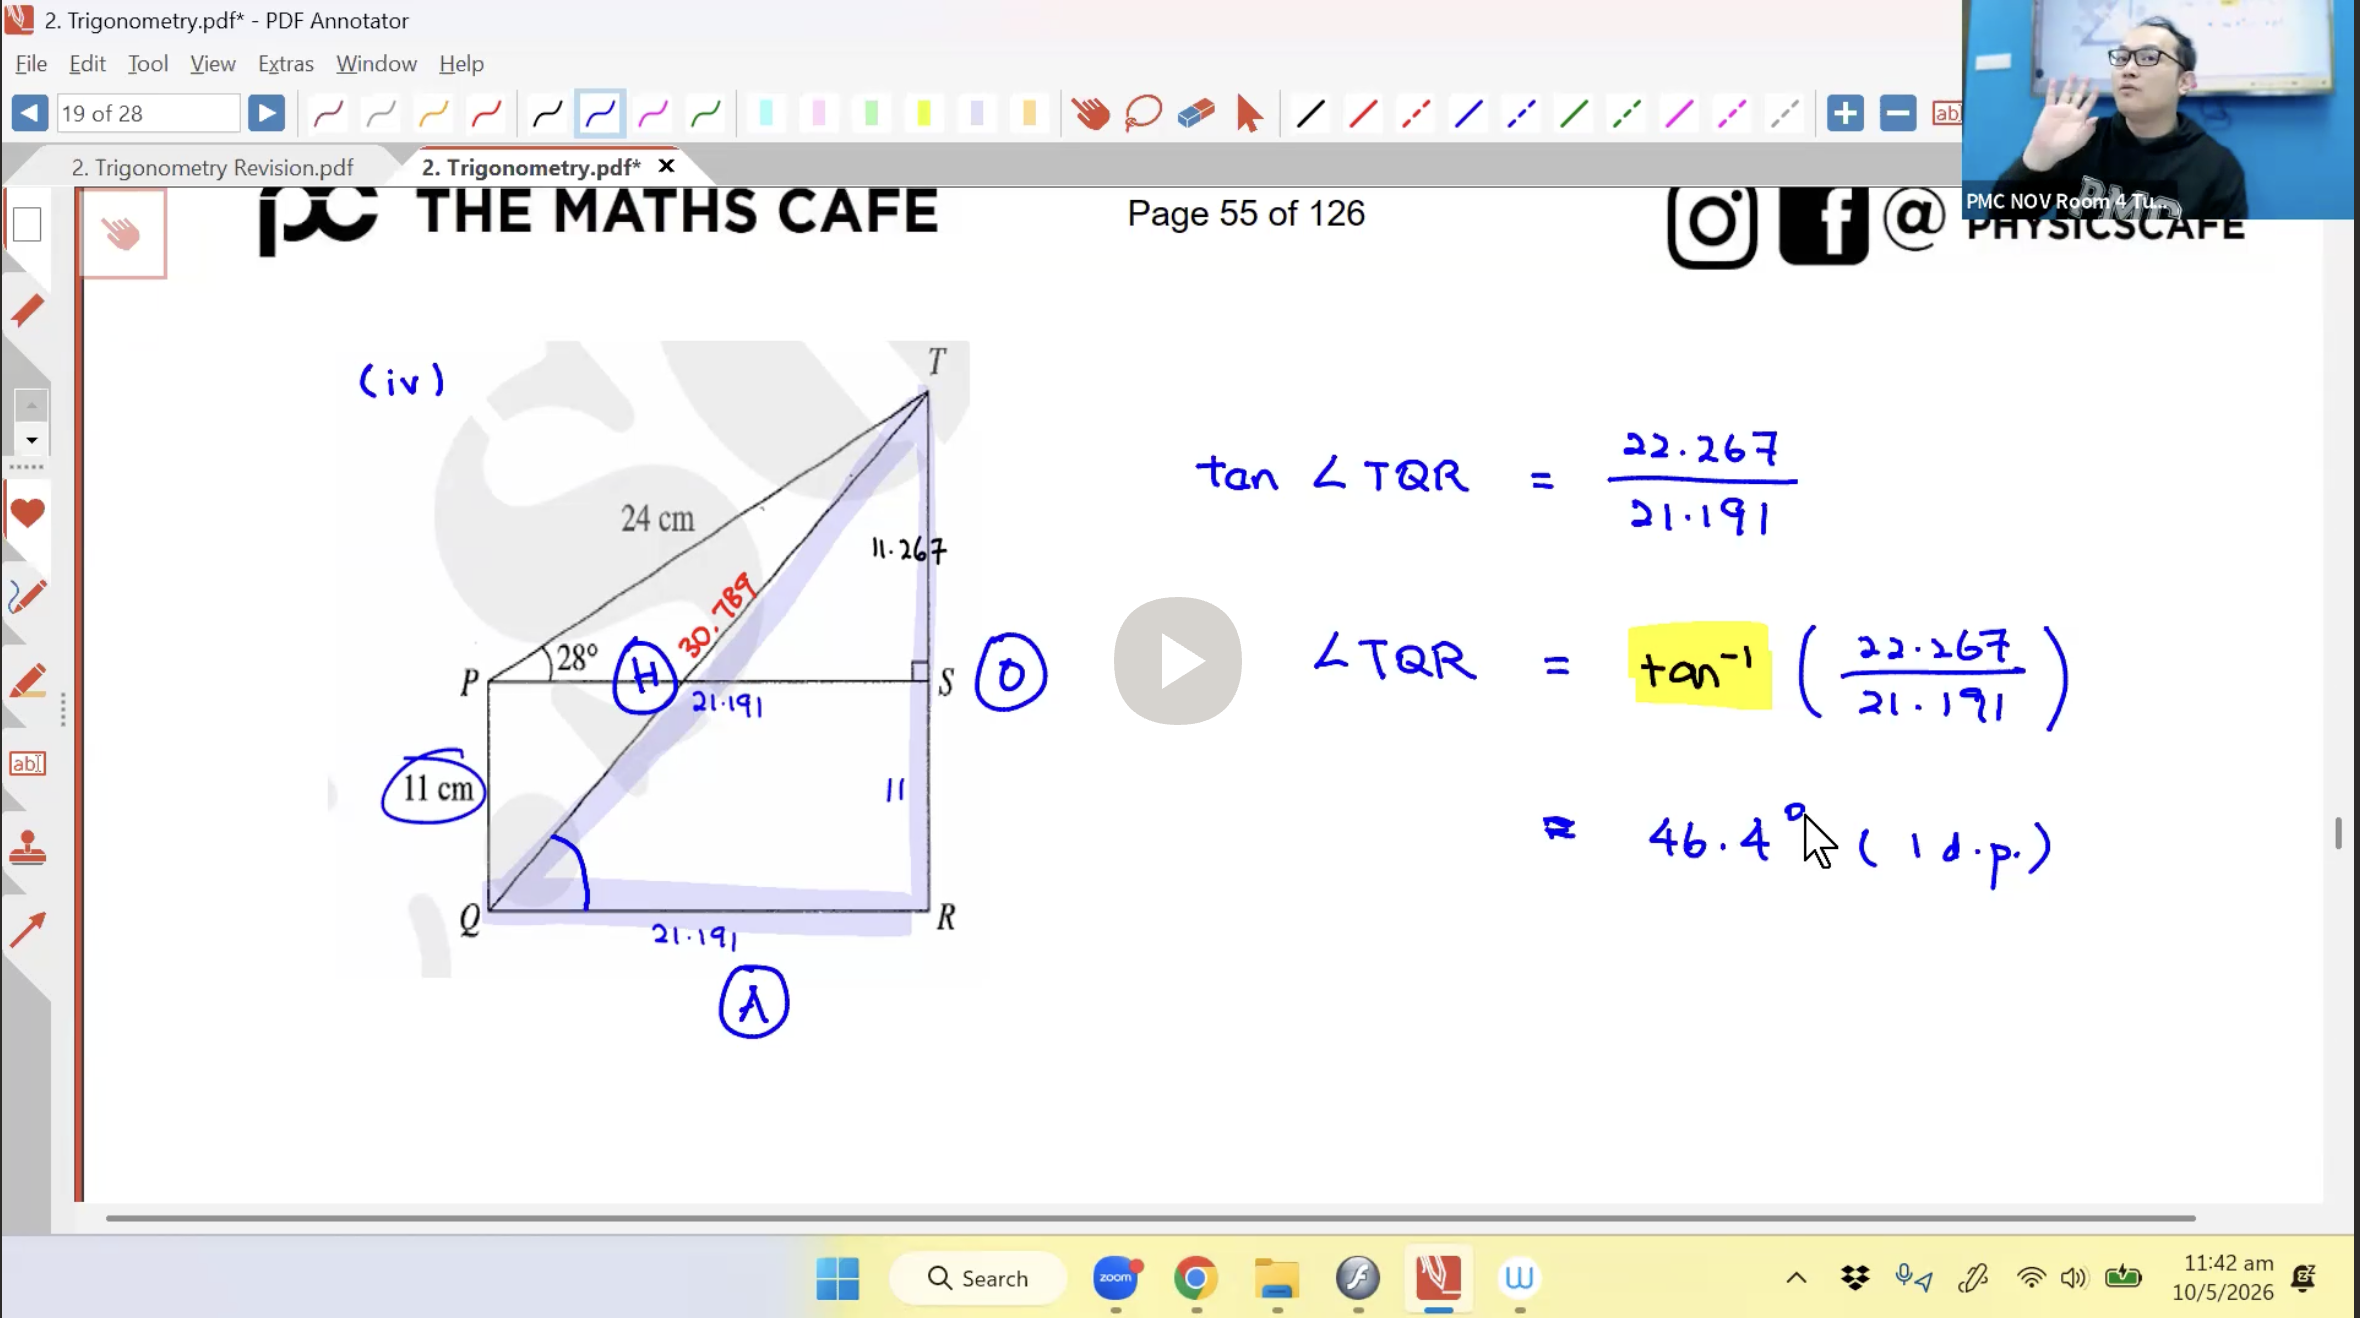Viewport: 2360px width, 1318px height.
Task: Pick the cyan highlighter swatch
Action: [x=766, y=114]
